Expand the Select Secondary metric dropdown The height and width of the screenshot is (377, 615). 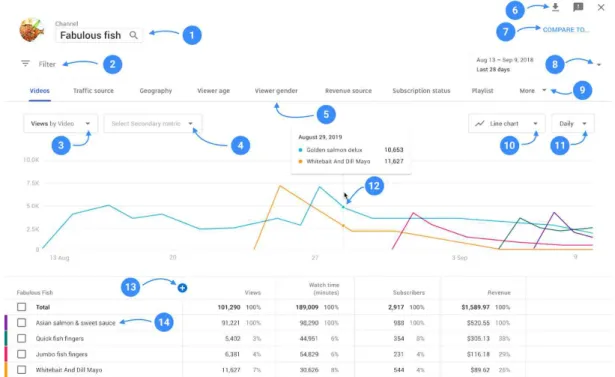click(153, 124)
